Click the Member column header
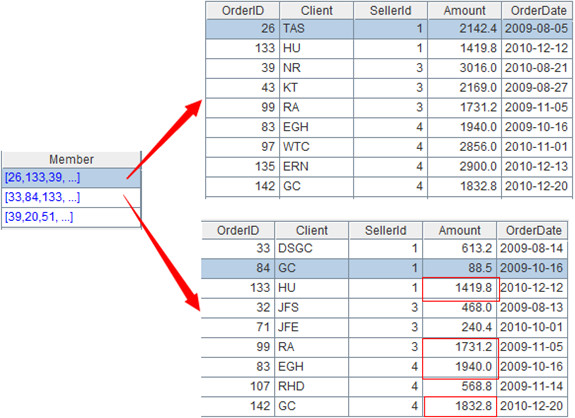The height and width of the screenshot is (418, 575). (71, 159)
